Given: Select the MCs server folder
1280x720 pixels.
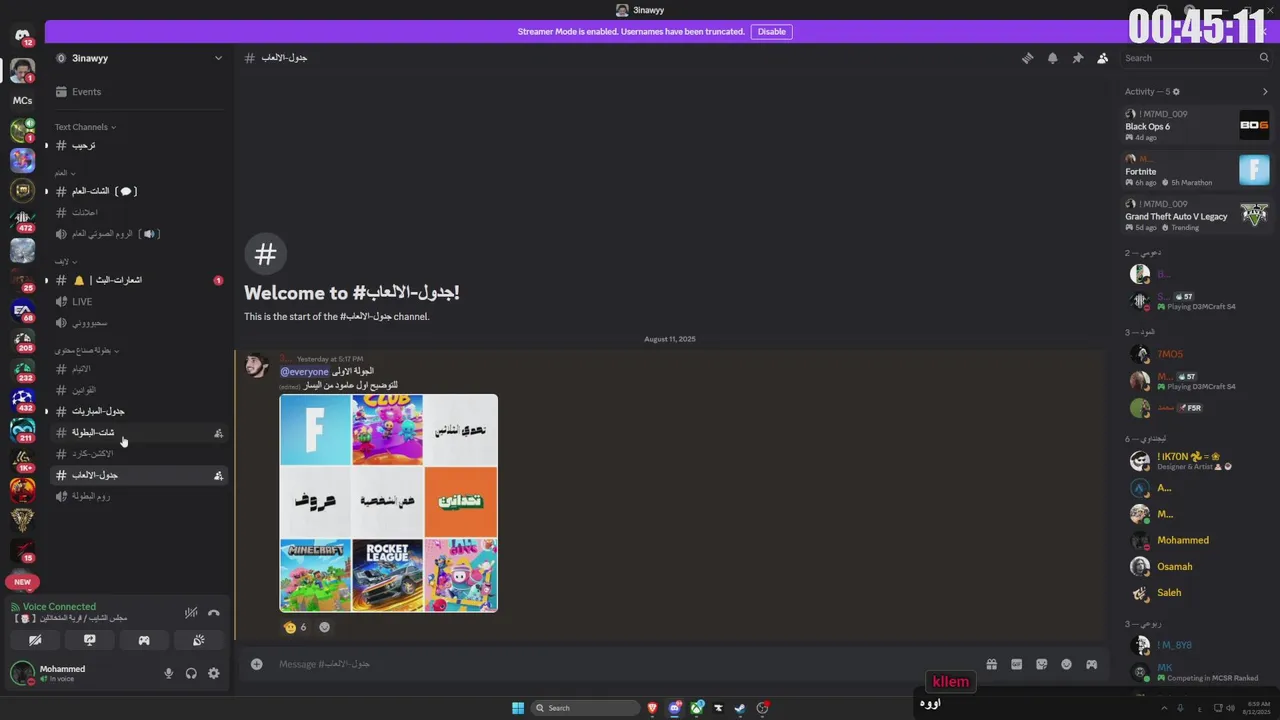Looking at the screenshot, I should 22,101.
